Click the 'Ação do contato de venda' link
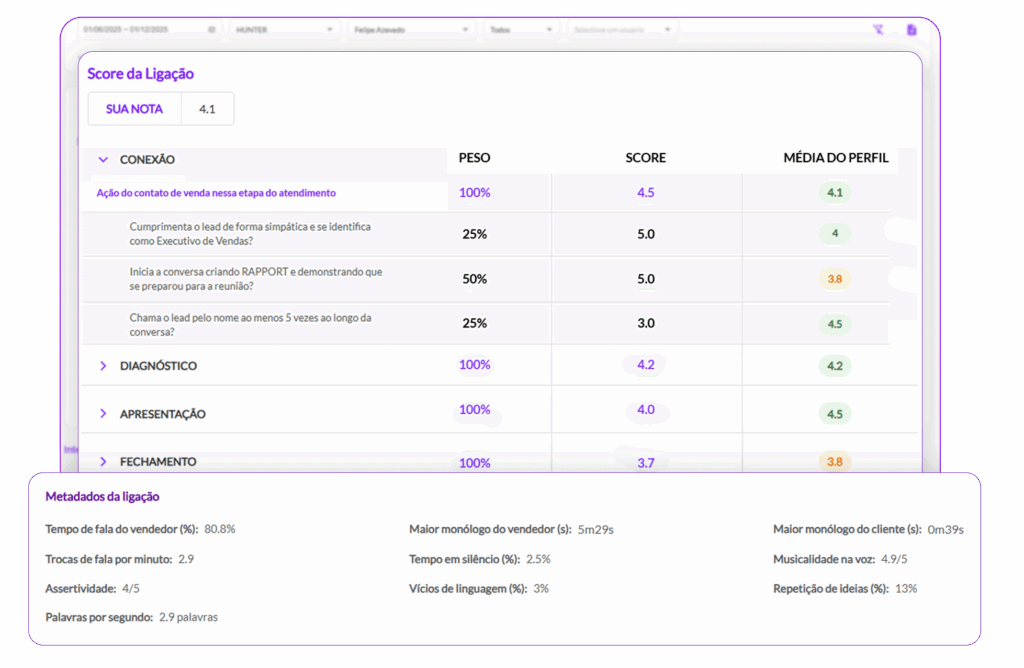 (216, 193)
